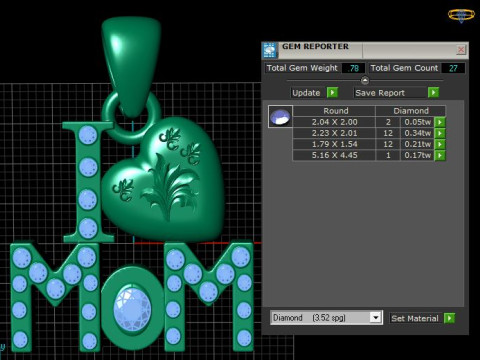This screenshot has height=360, width=480.
Task: Select the large oval gem in letter O
Action: 132,310
